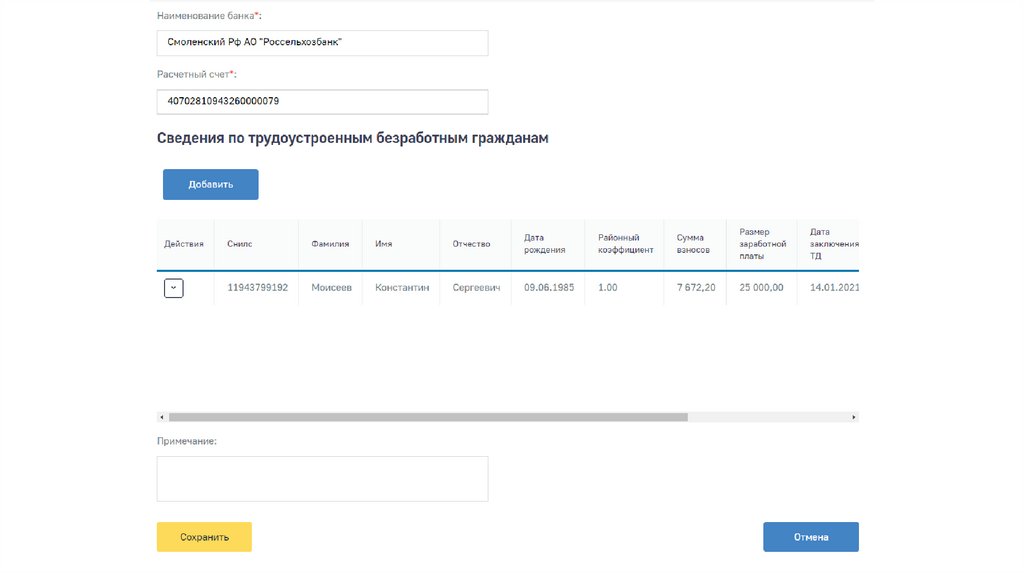Click the Размер заработной платы column header
Viewport: 1024px width, 574px height.
[x=762, y=244]
